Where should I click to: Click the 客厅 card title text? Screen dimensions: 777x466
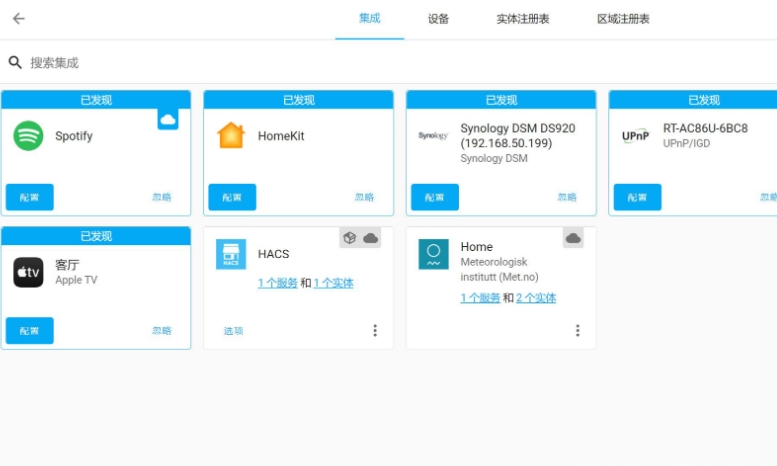point(67,265)
